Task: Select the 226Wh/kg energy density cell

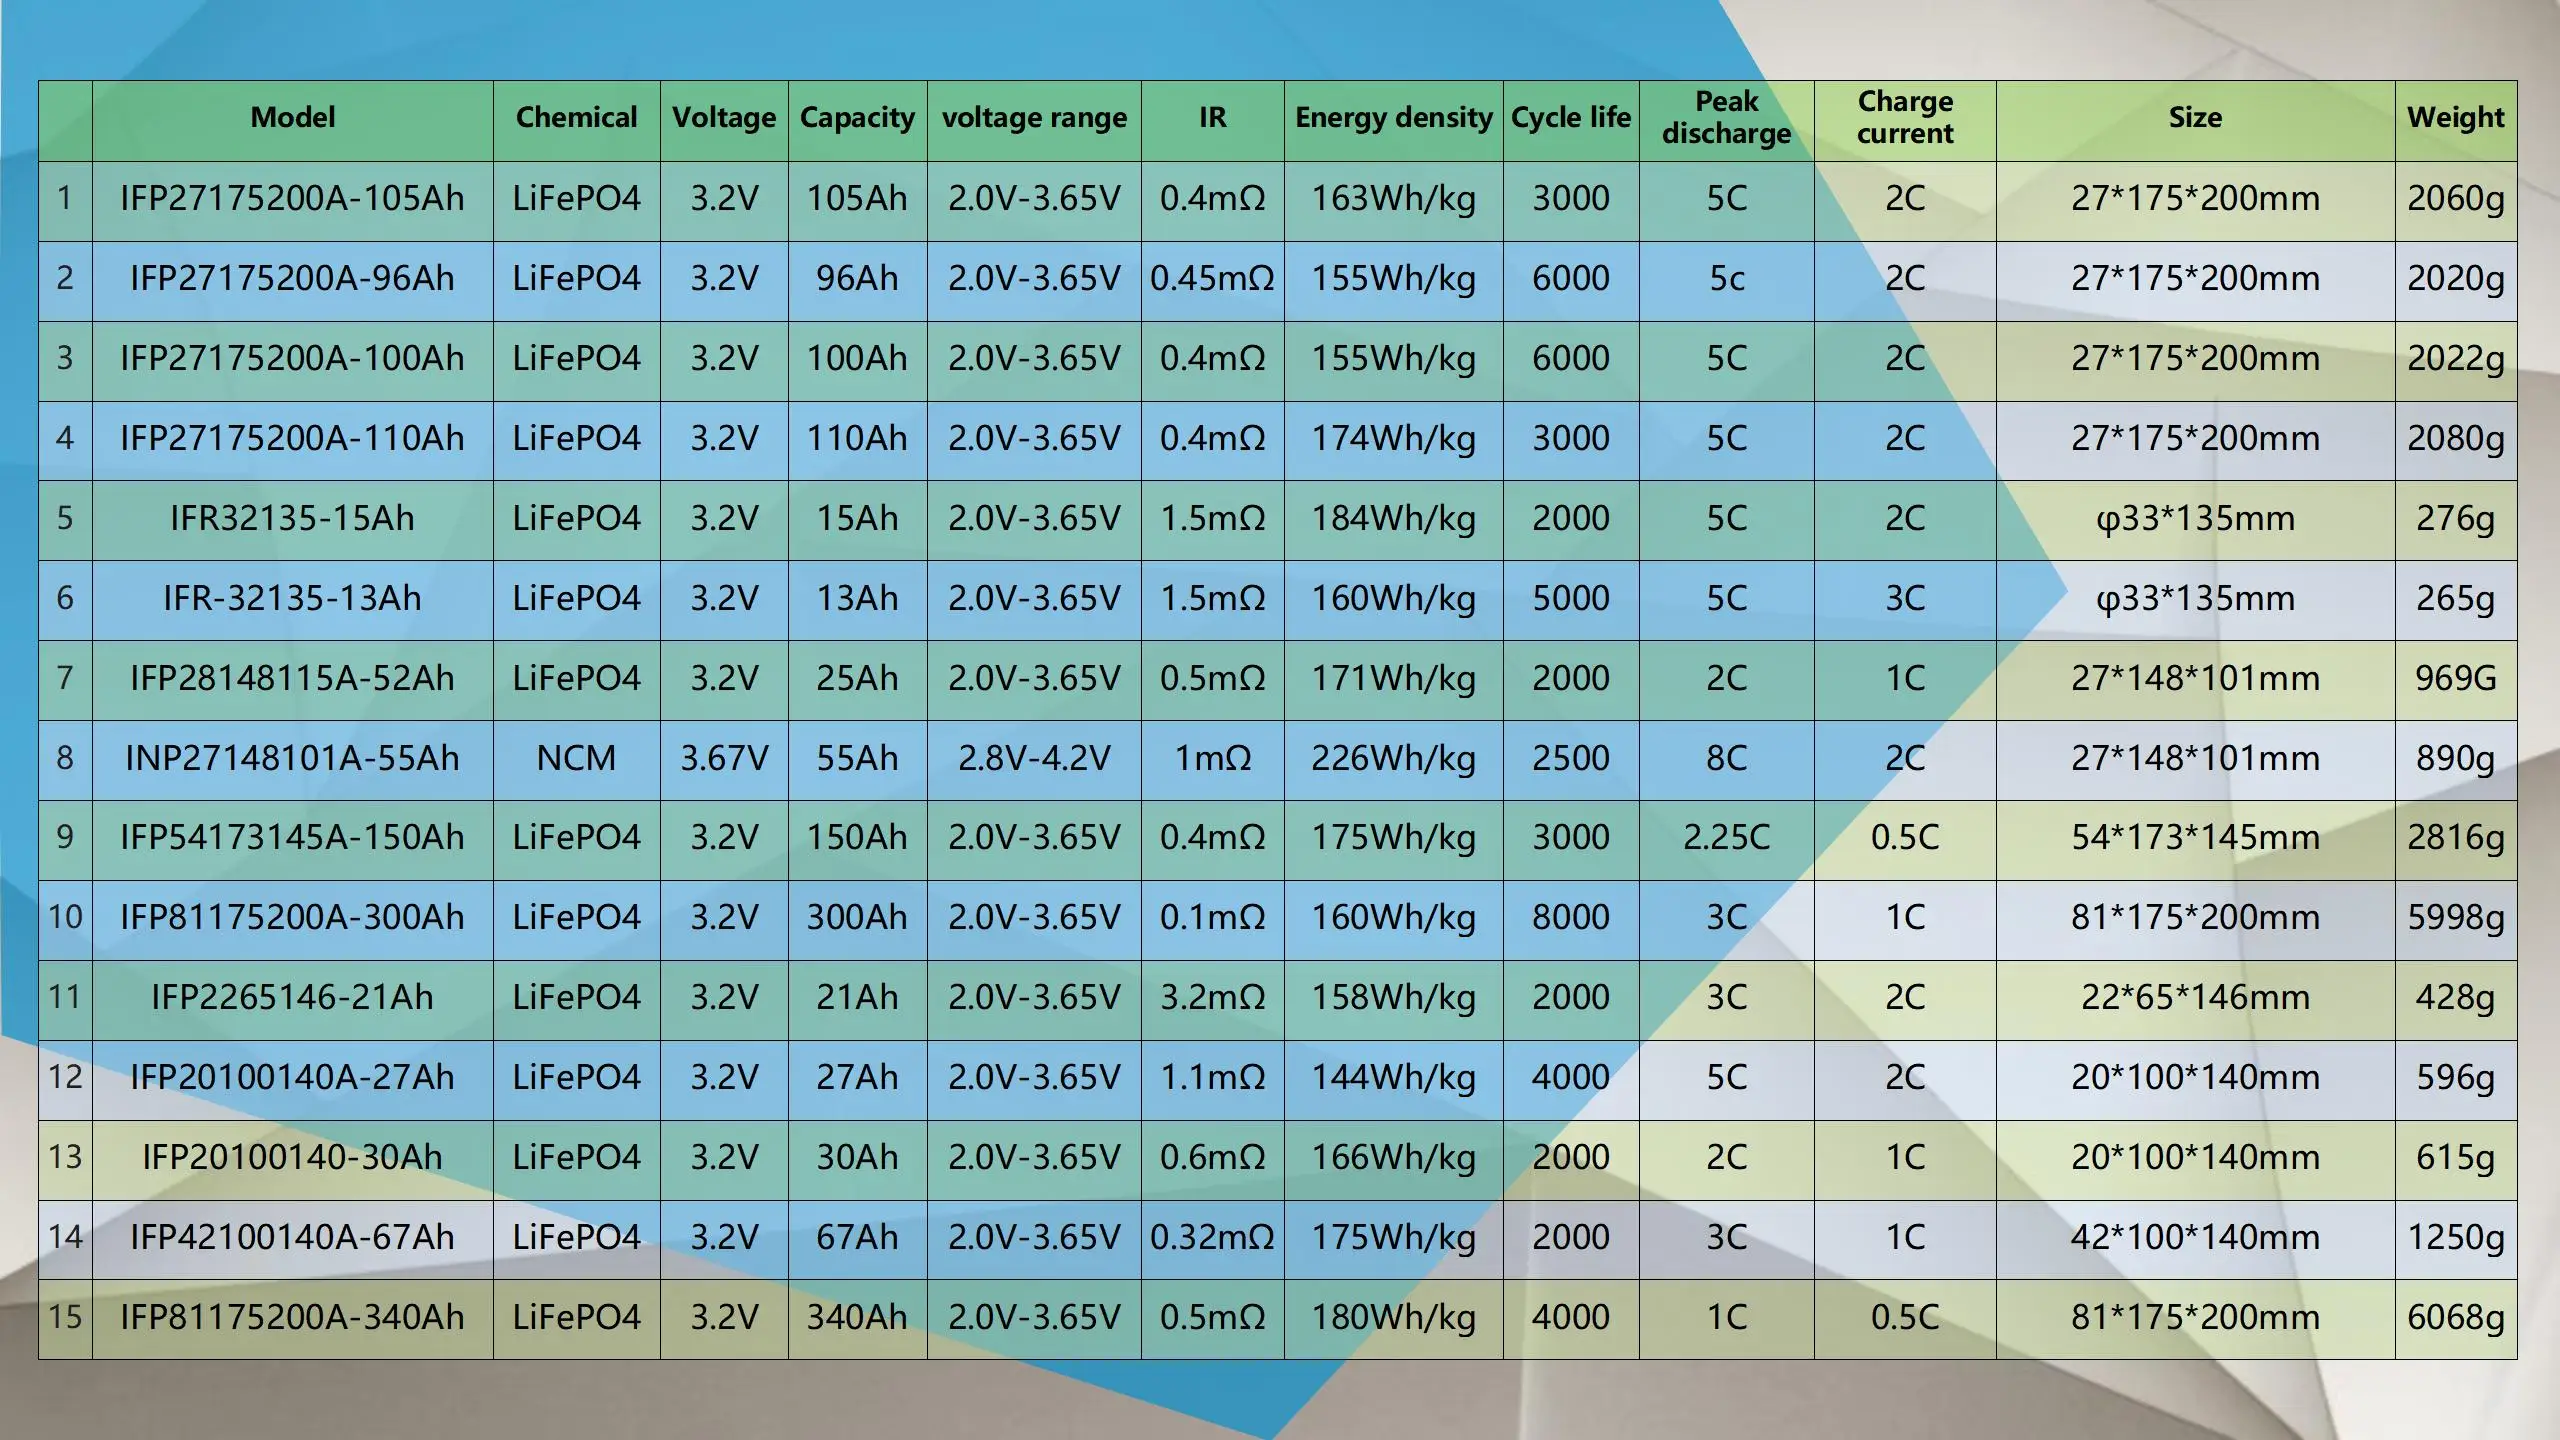Action: coord(1393,758)
